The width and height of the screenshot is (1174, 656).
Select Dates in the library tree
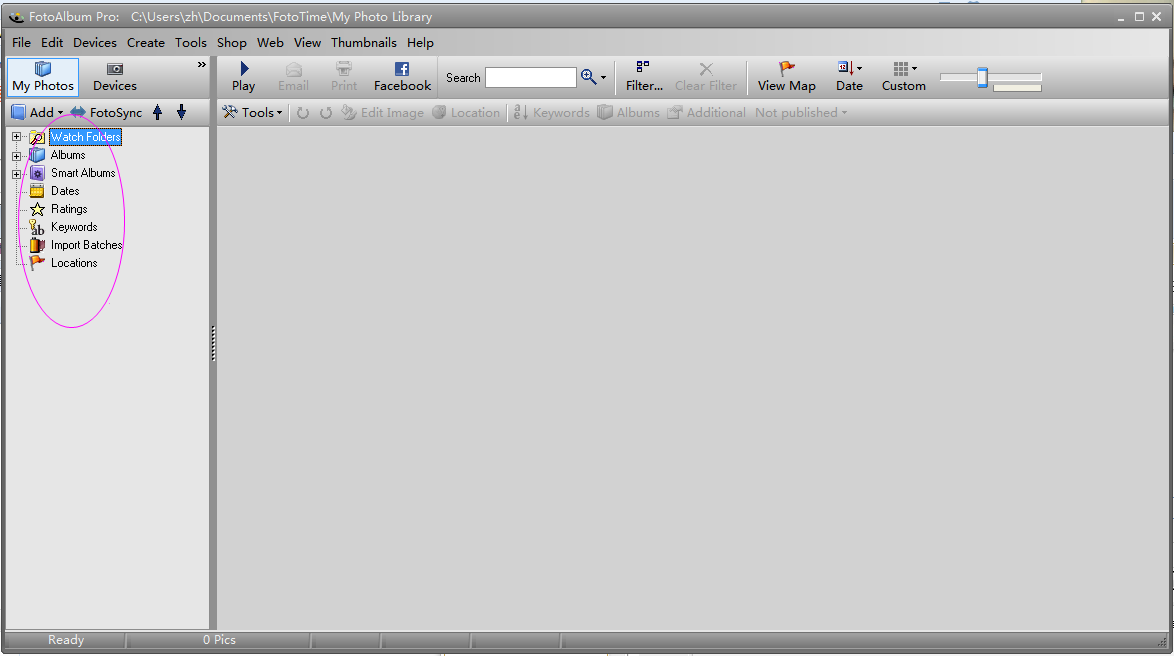click(x=65, y=191)
